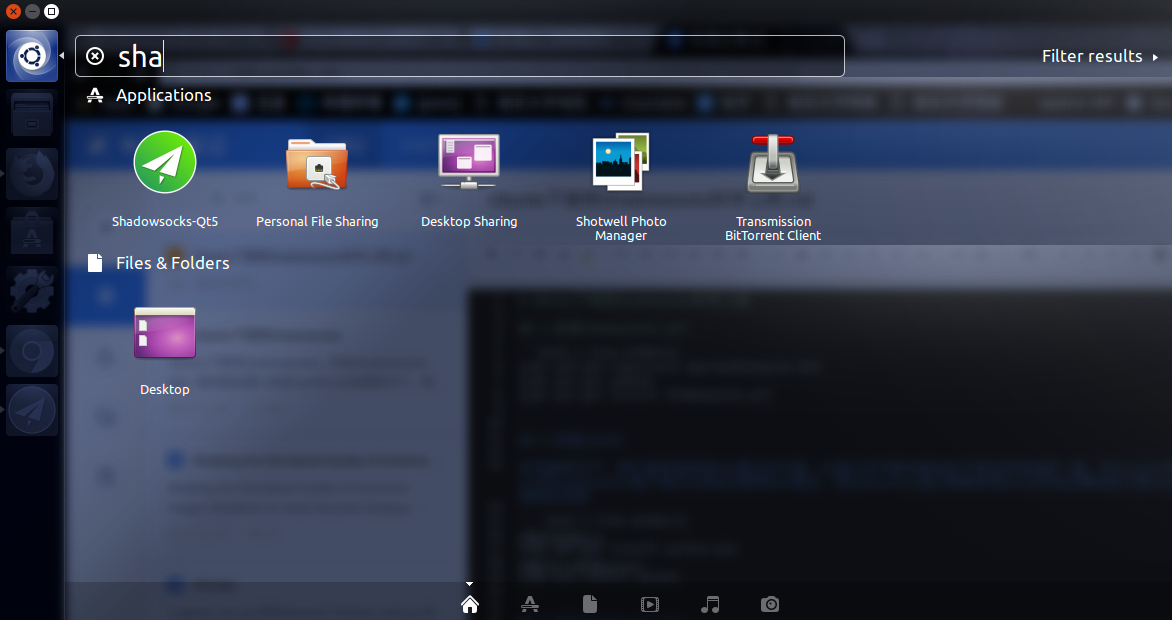Maximize the Dash with the top-left square button
1172x620 pixels.
[x=51, y=11]
